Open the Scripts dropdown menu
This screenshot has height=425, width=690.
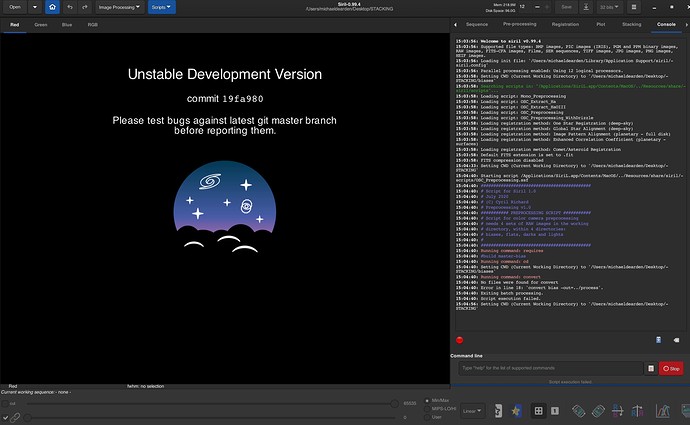(x=162, y=7)
